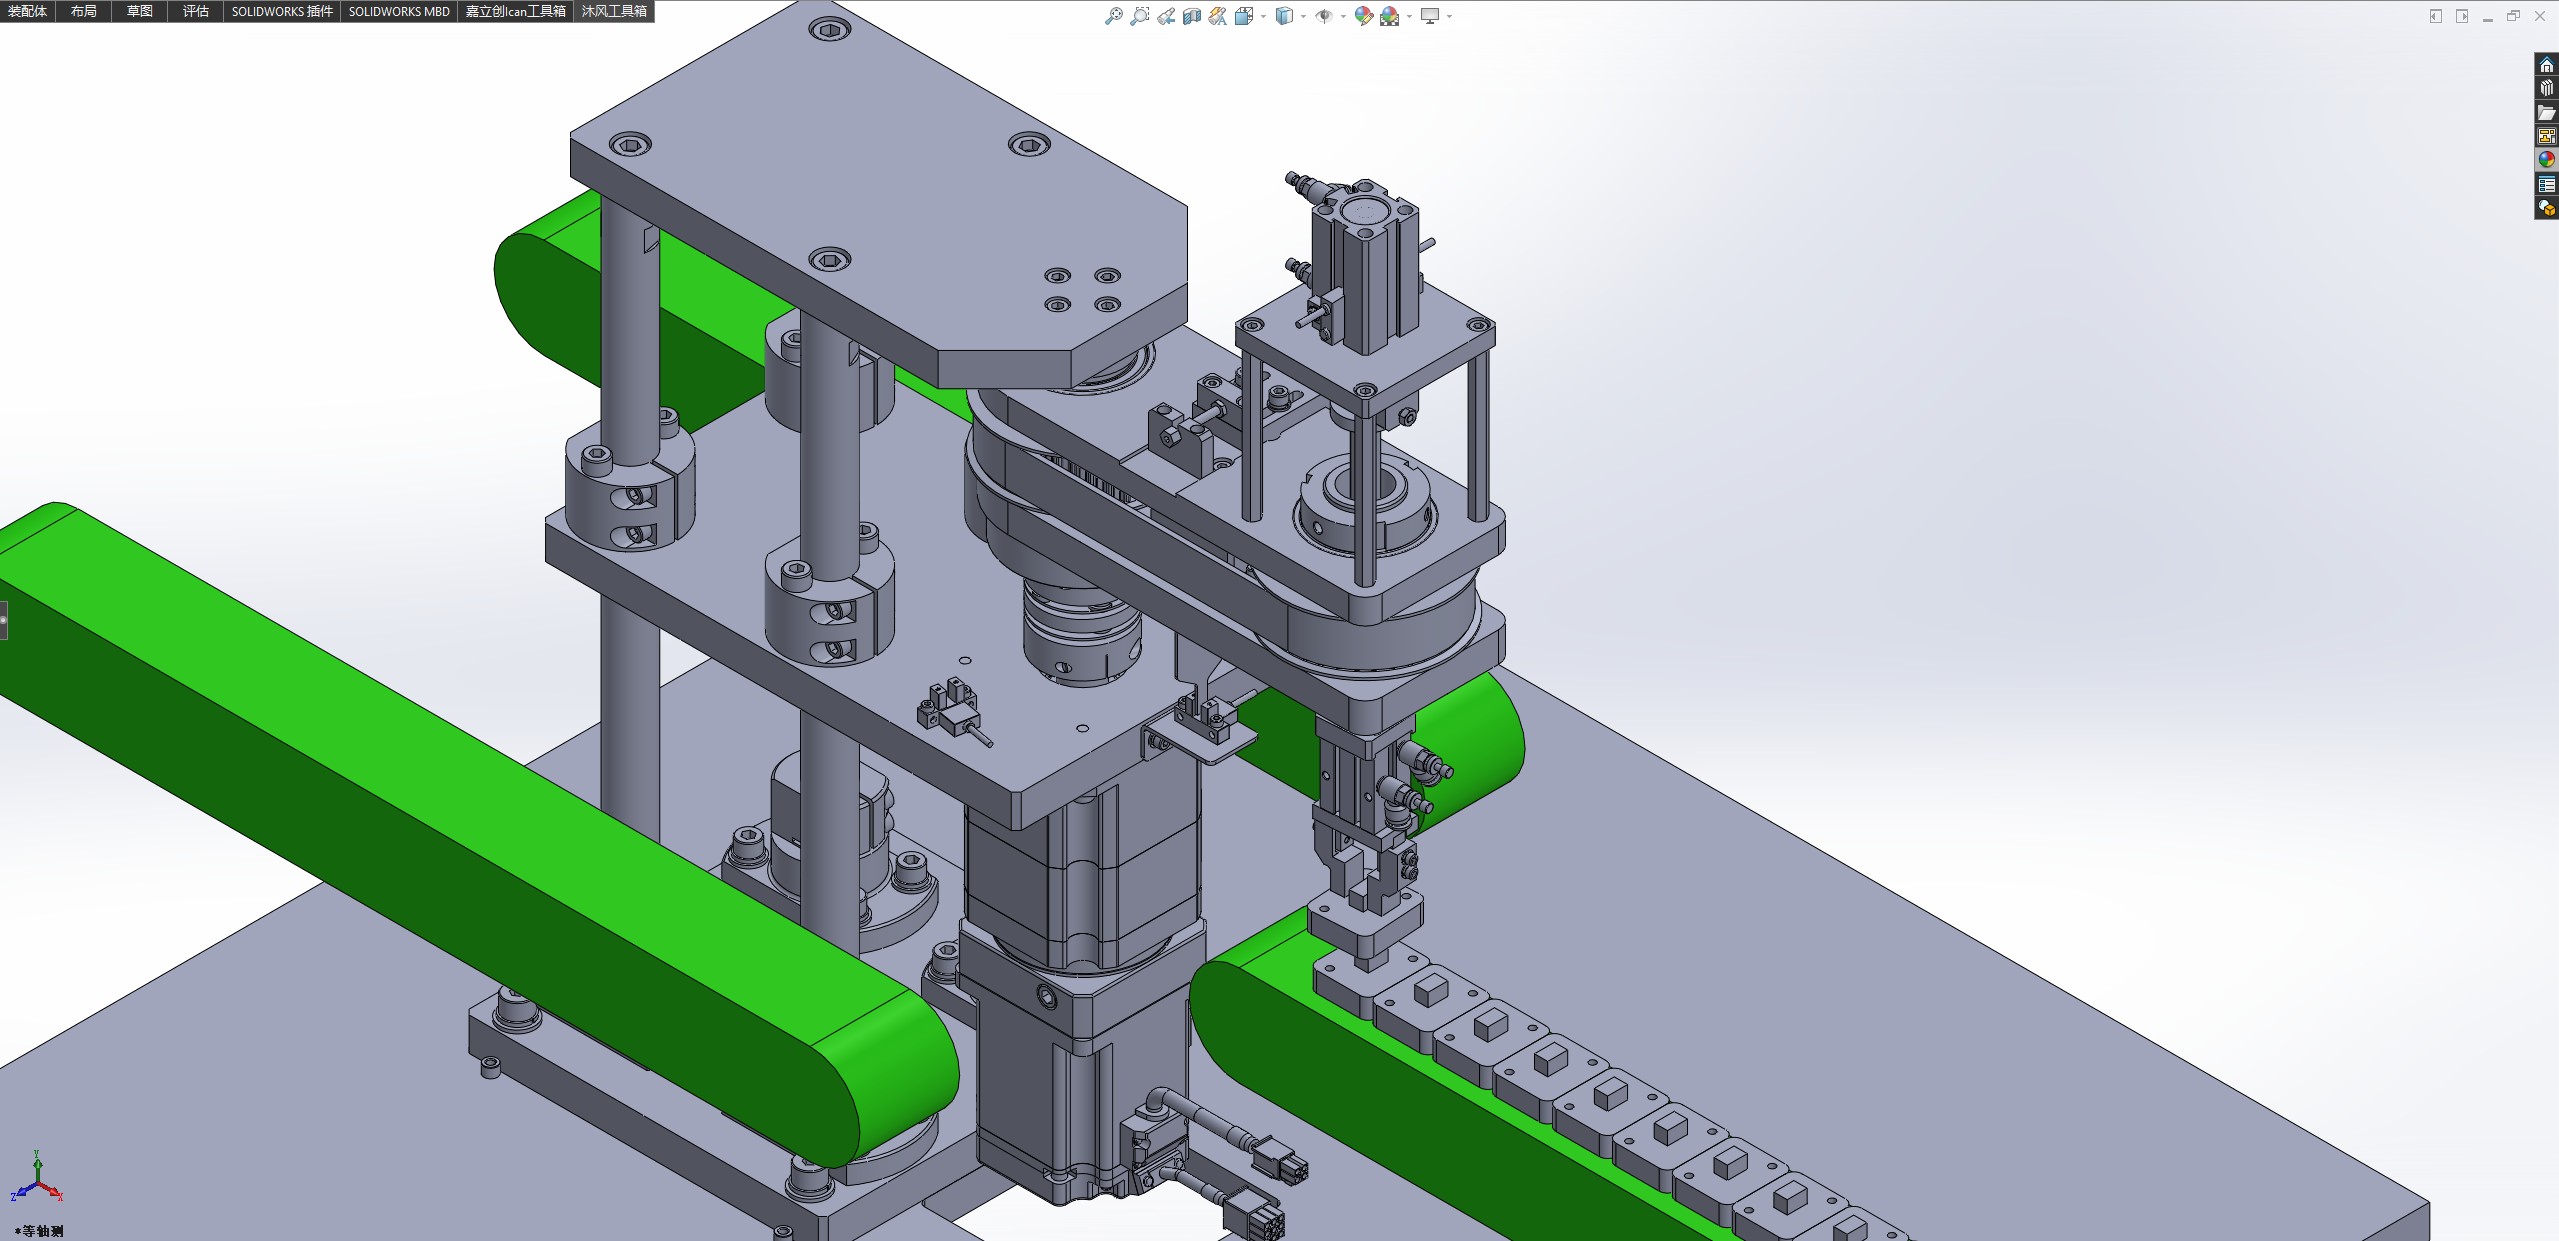Toggle the Appearances task pane tab
2559x1241 pixels.
(2546, 160)
